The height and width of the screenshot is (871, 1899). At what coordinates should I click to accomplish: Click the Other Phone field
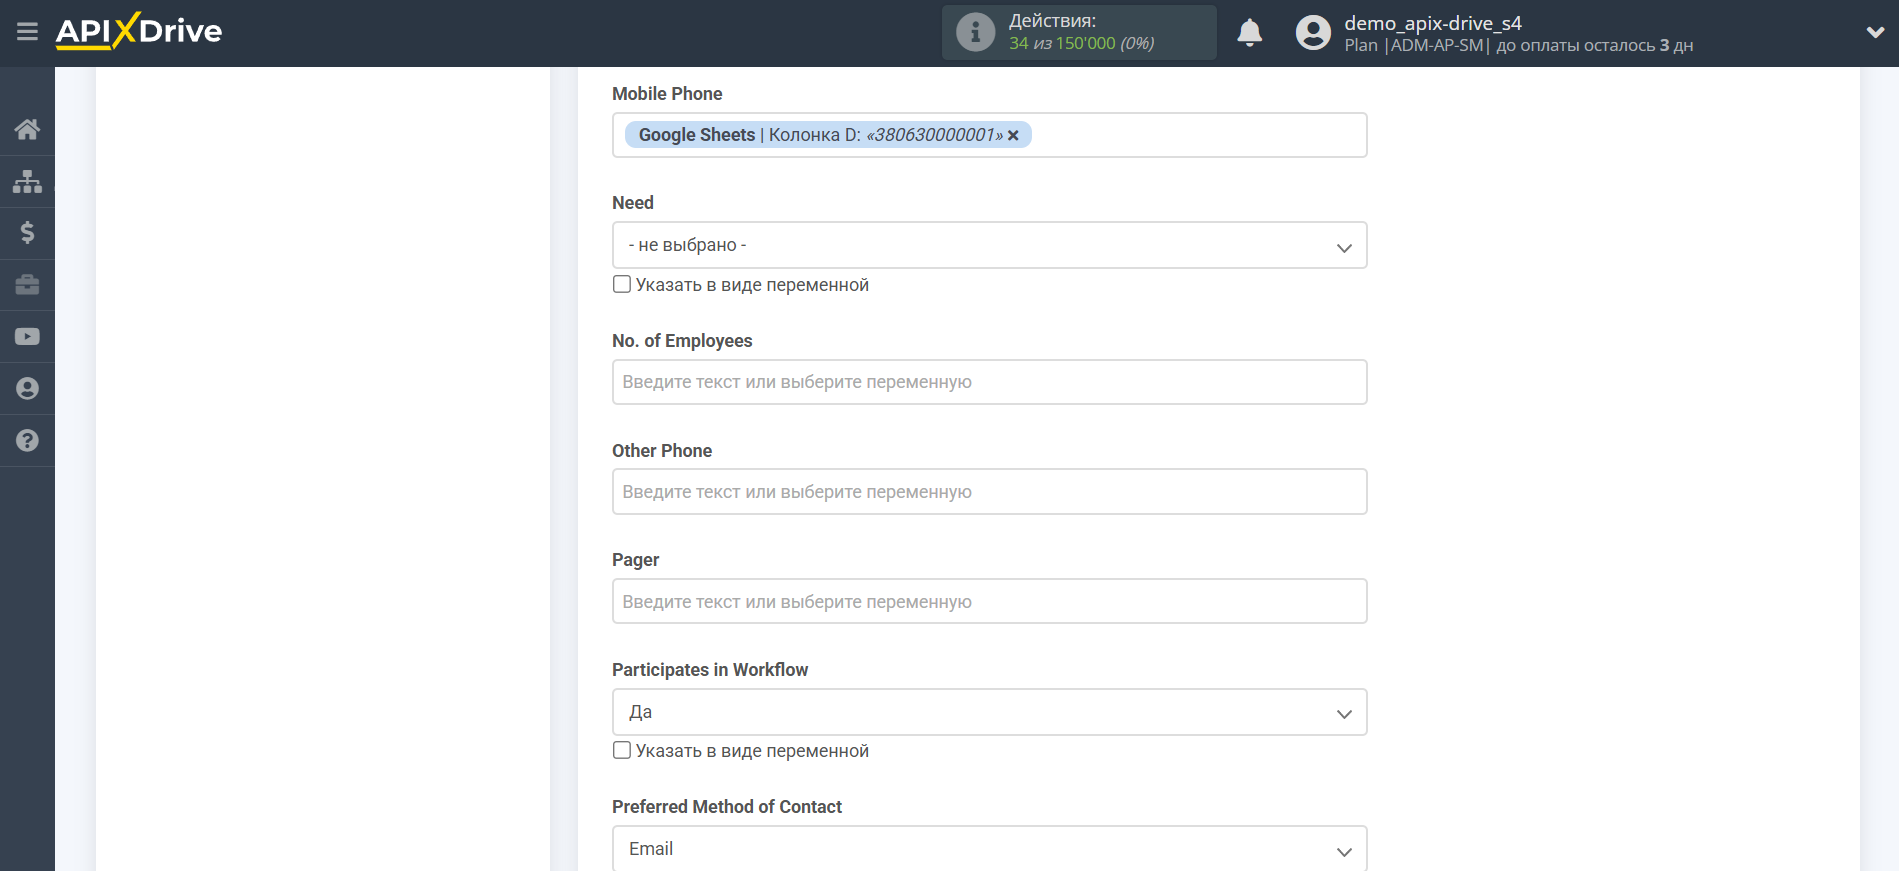click(989, 492)
